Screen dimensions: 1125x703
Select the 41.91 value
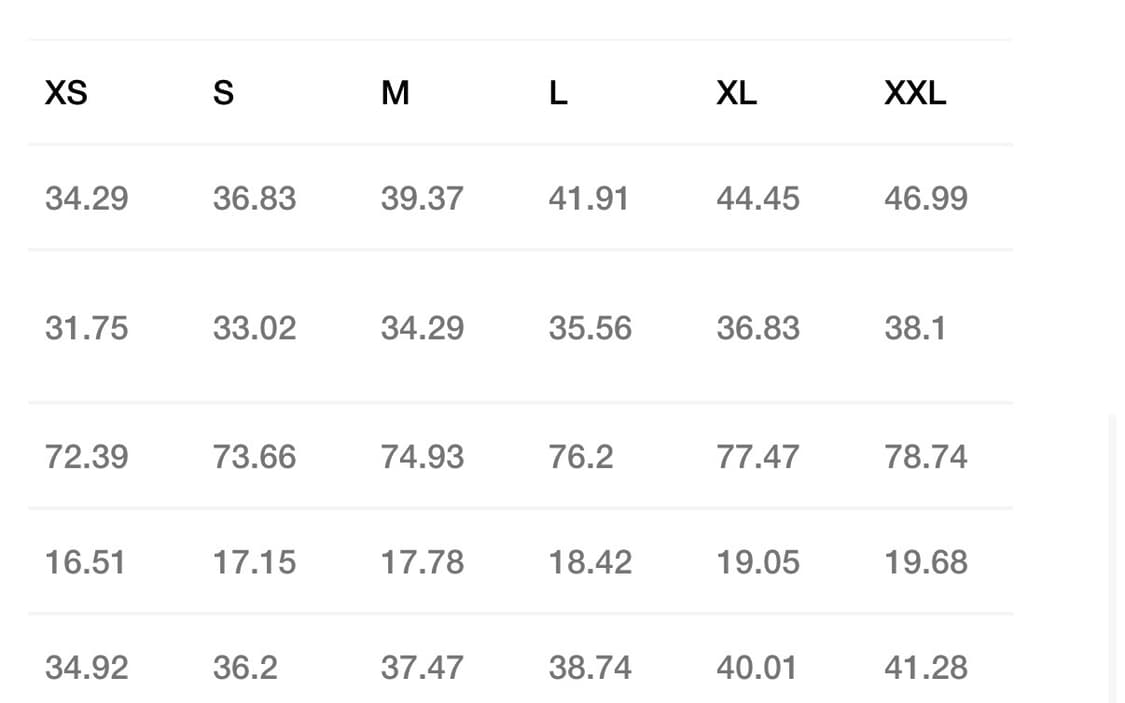tap(588, 198)
